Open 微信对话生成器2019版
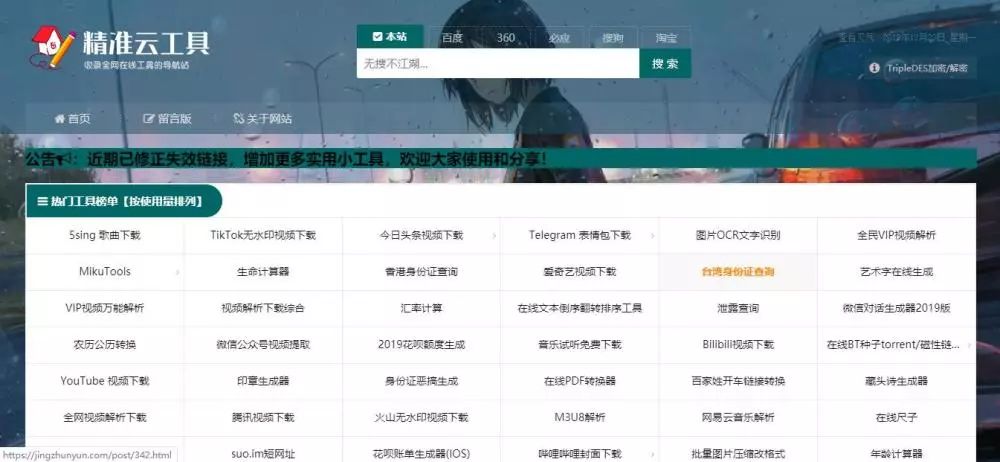This screenshot has height=462, width=1000. point(896,308)
